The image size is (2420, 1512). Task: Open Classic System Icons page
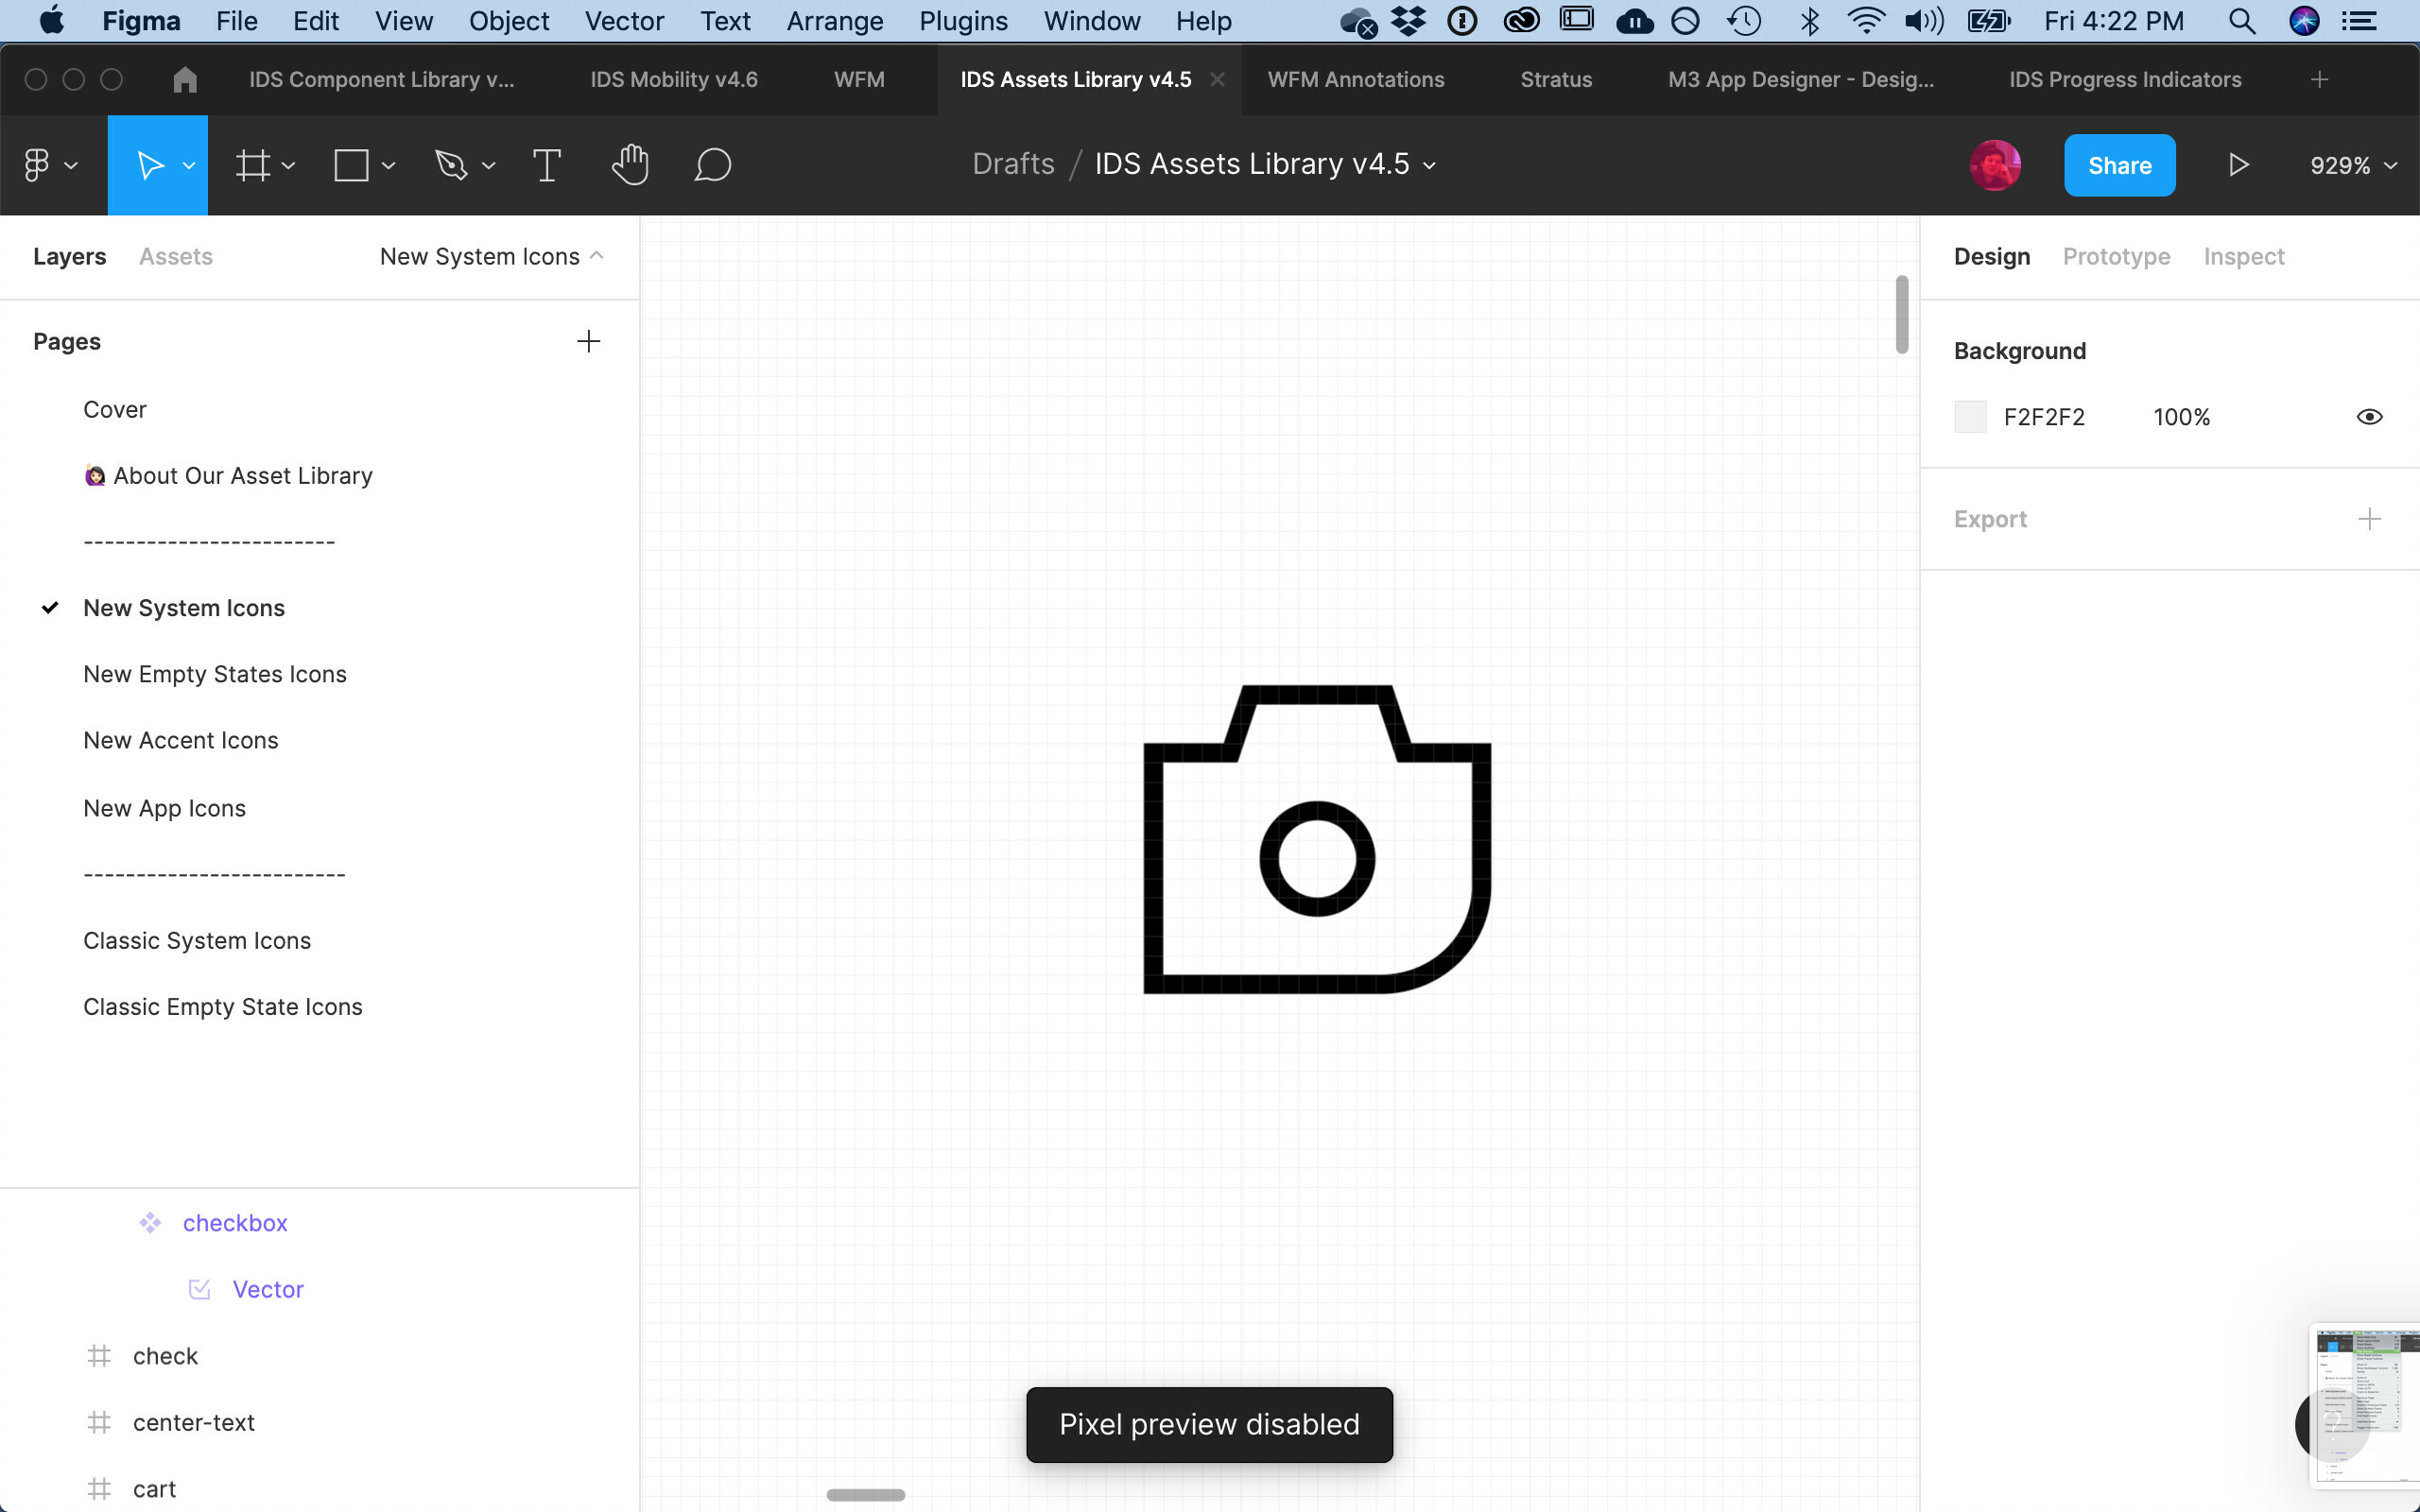tap(197, 941)
